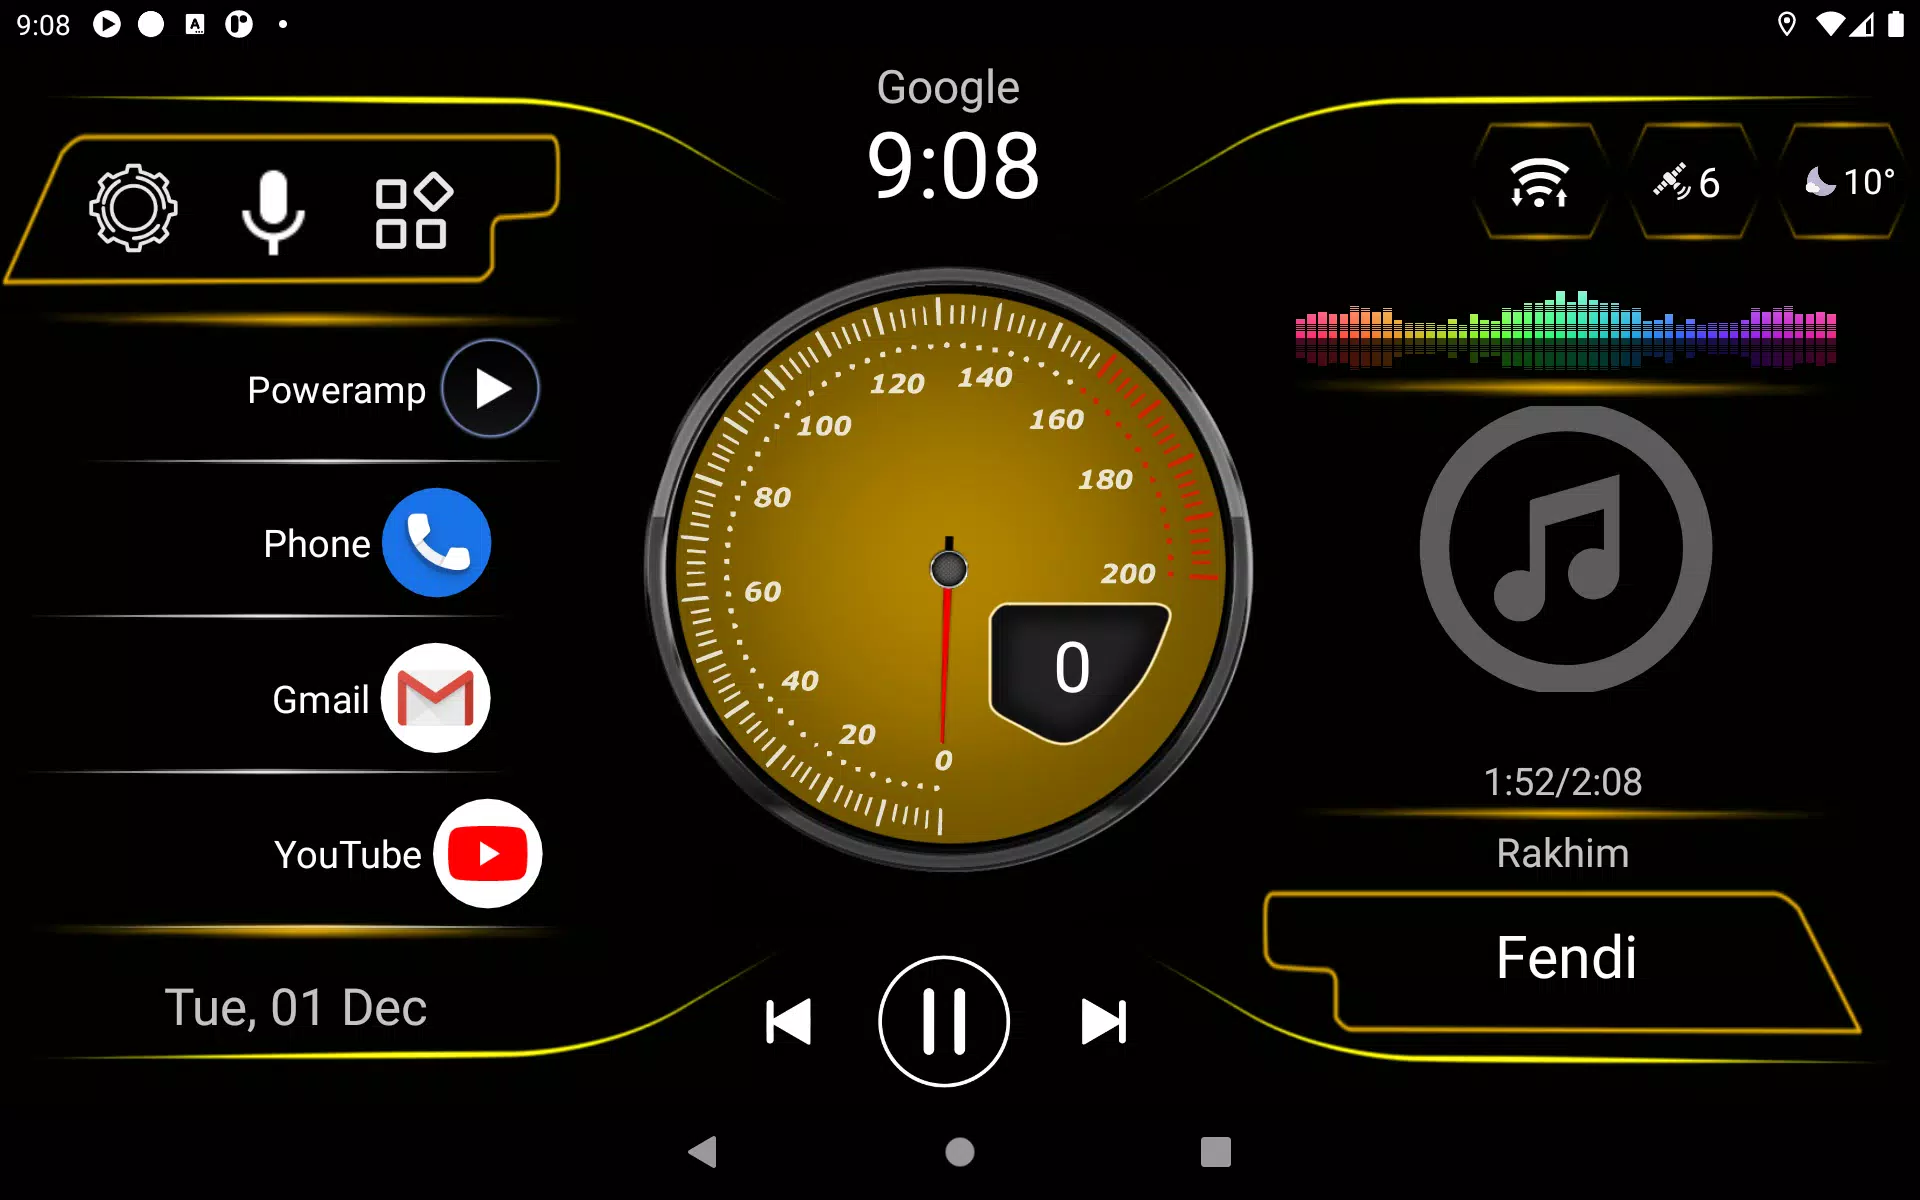
Task: Open Gmail email app
Action: tap(433, 697)
